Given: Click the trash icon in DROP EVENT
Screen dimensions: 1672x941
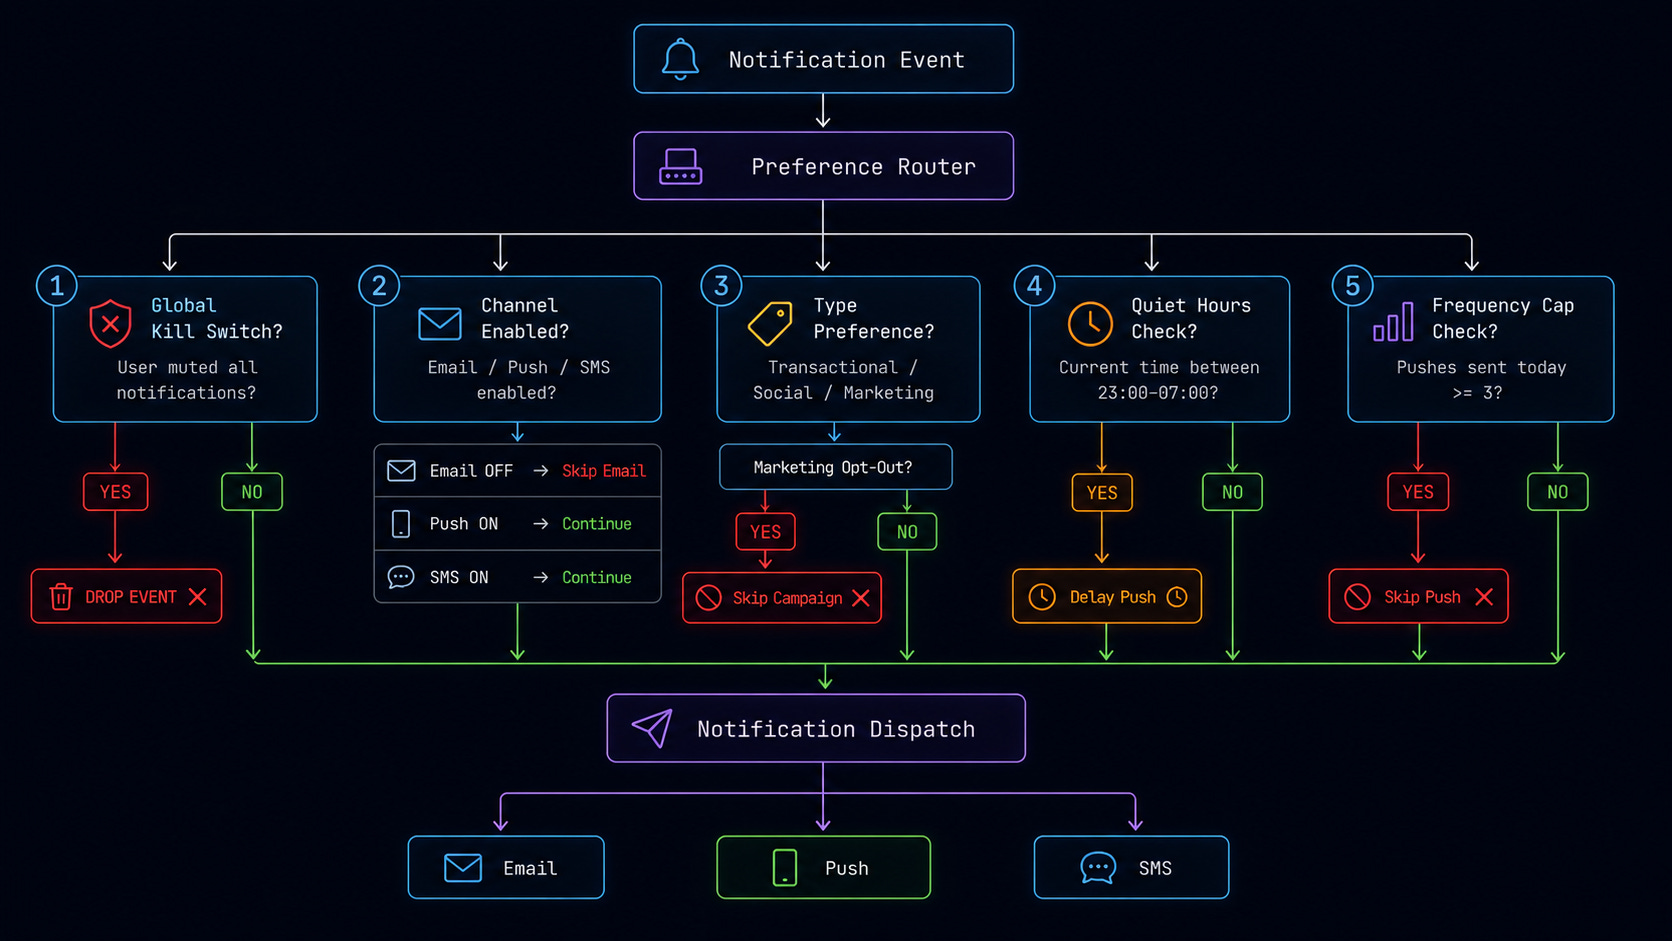Looking at the screenshot, I should click(x=61, y=597).
